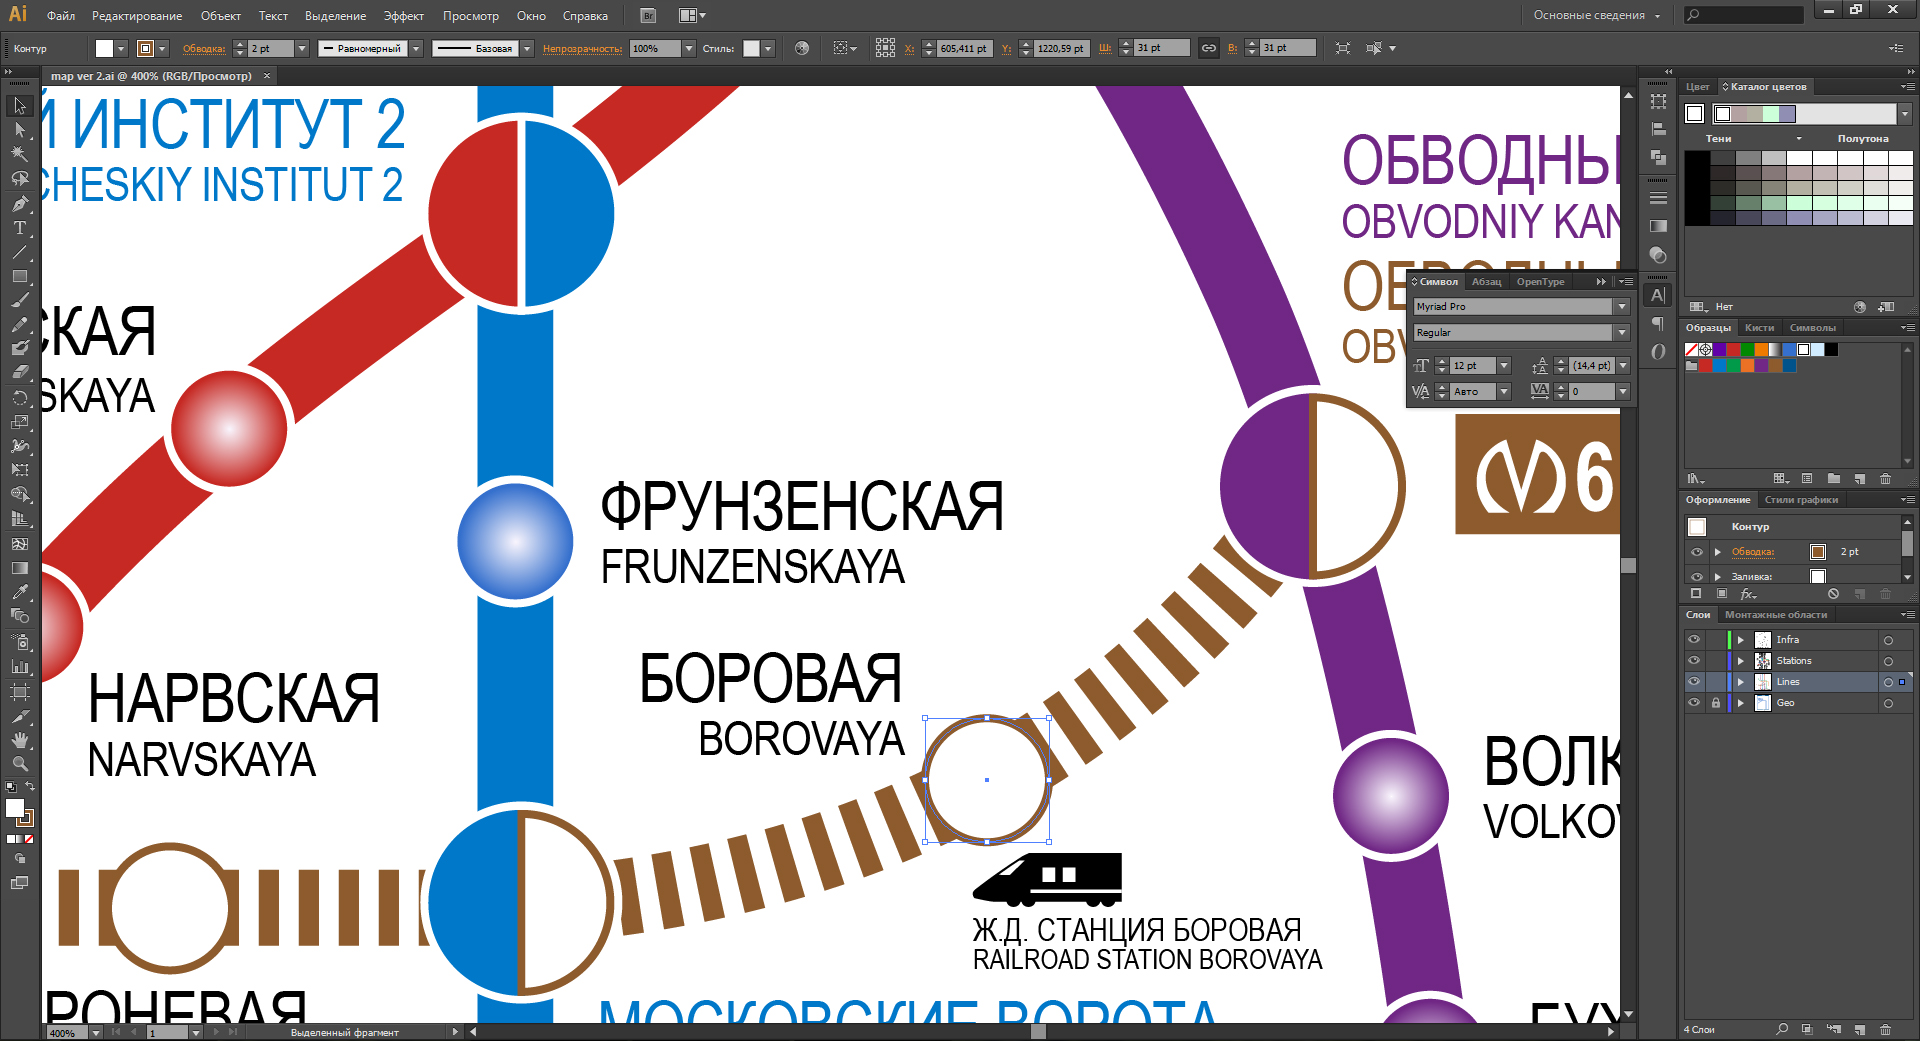The height and width of the screenshot is (1041, 1920).
Task: Select the Pen tool
Action: [x=19, y=203]
